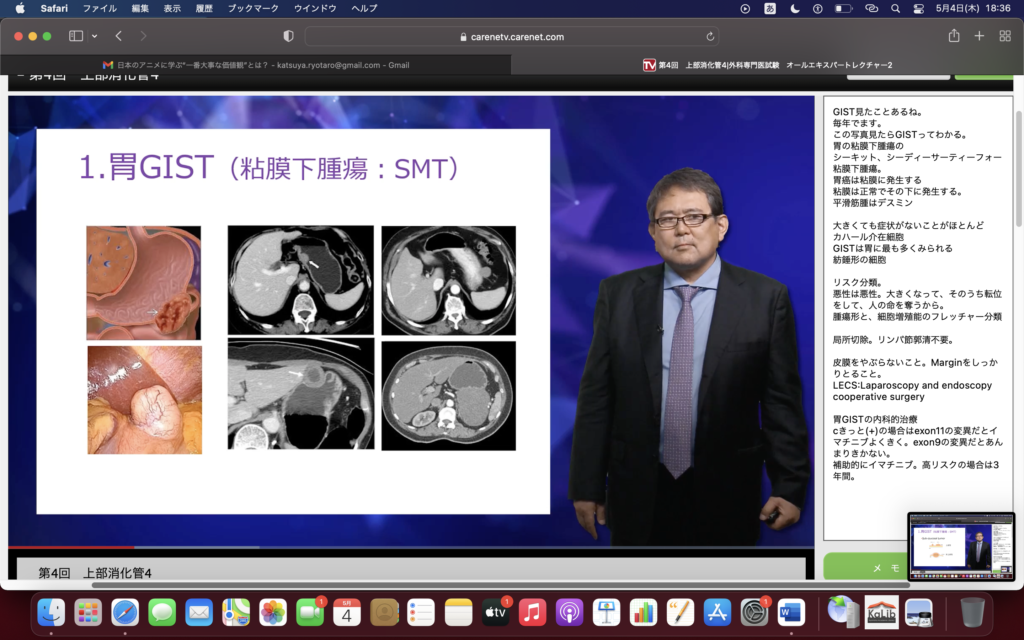Image resolution: width=1024 pixels, height=640 pixels.
Task: Switch the Japanese input source indicator
Action: coord(770,8)
